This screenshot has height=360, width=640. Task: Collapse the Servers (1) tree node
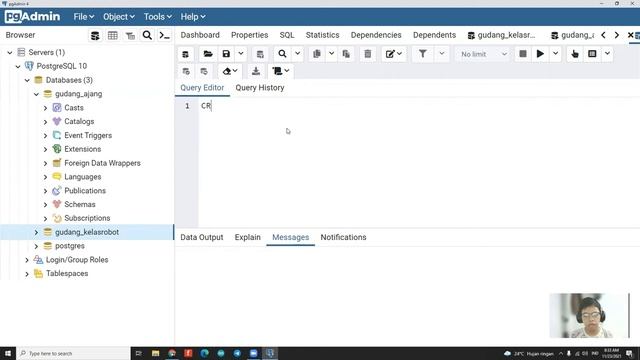(10, 52)
